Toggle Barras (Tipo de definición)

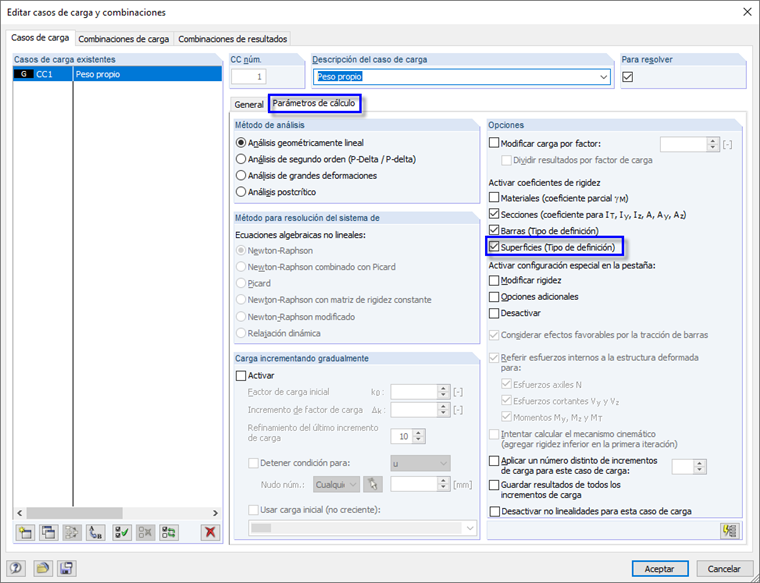click(x=494, y=230)
